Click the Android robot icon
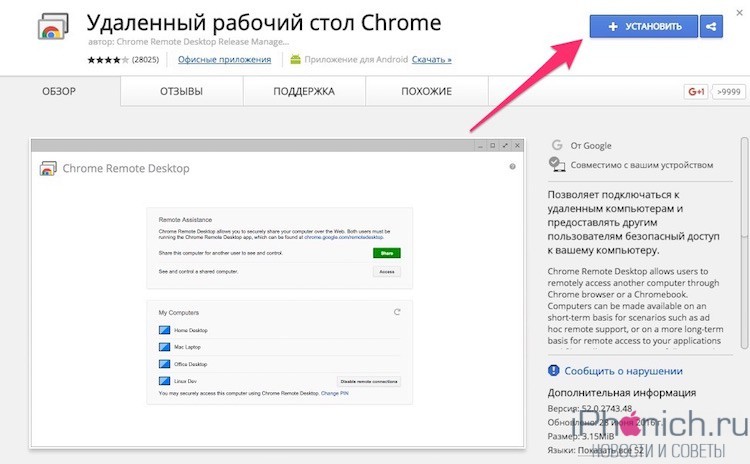The width and height of the screenshot is (750, 464). [296, 59]
